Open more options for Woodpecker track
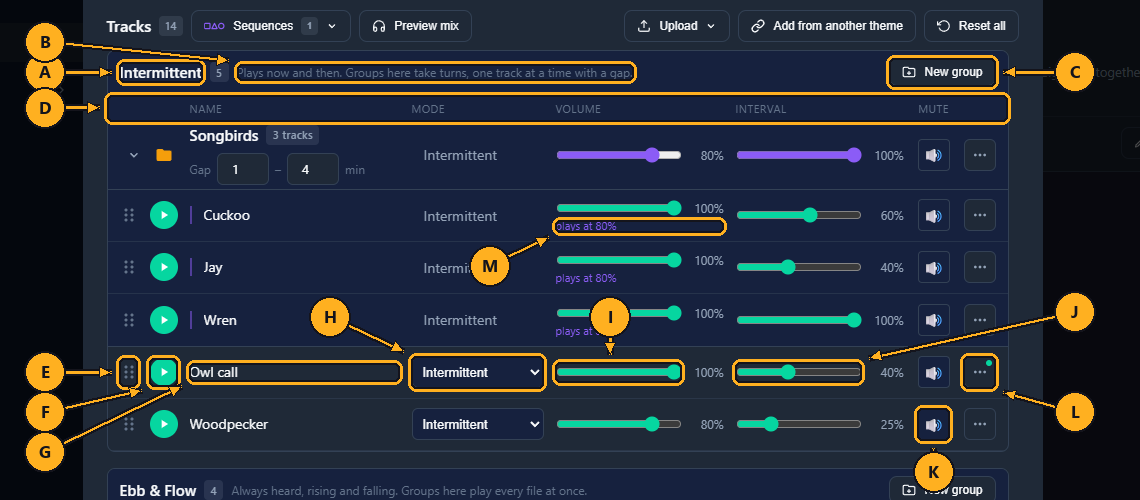The height and width of the screenshot is (500, 1140). 979,424
